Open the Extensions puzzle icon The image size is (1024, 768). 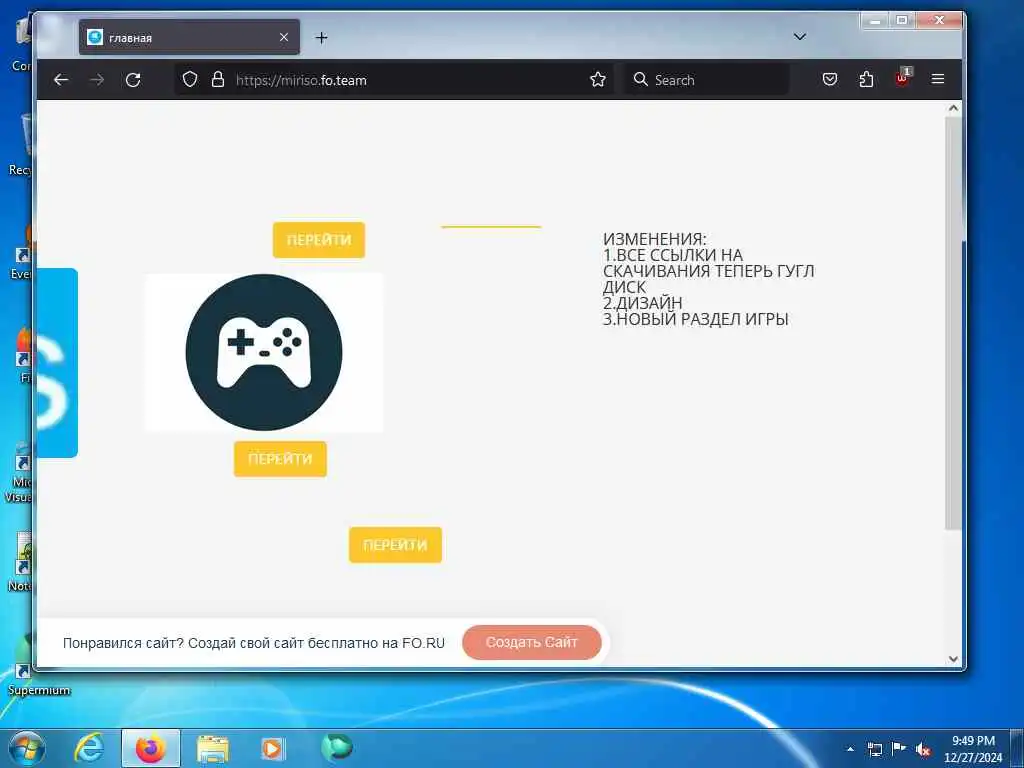pos(866,80)
